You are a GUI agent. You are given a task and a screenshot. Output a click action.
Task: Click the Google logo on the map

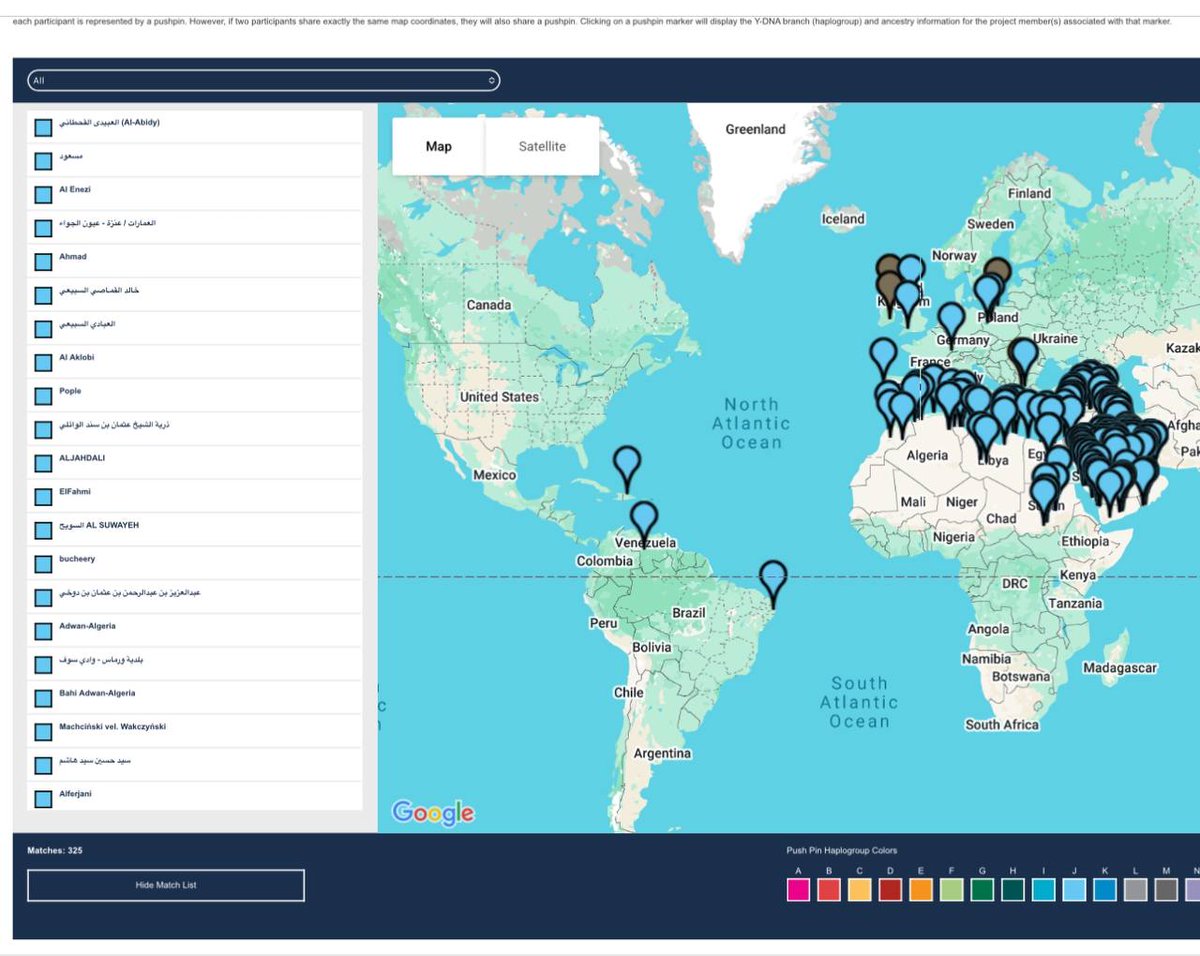pyautogui.click(x=433, y=813)
